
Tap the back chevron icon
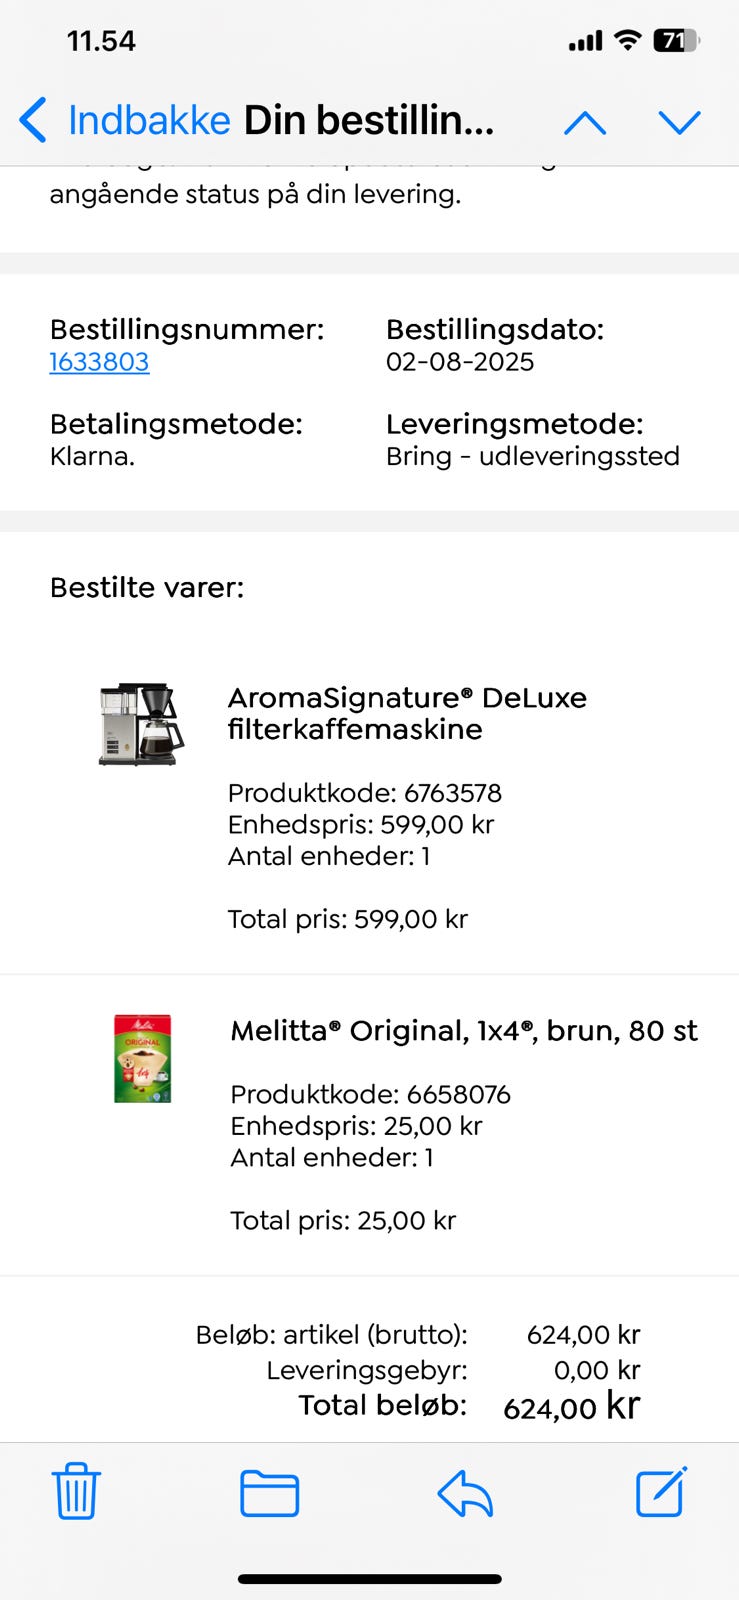[x=33, y=121]
